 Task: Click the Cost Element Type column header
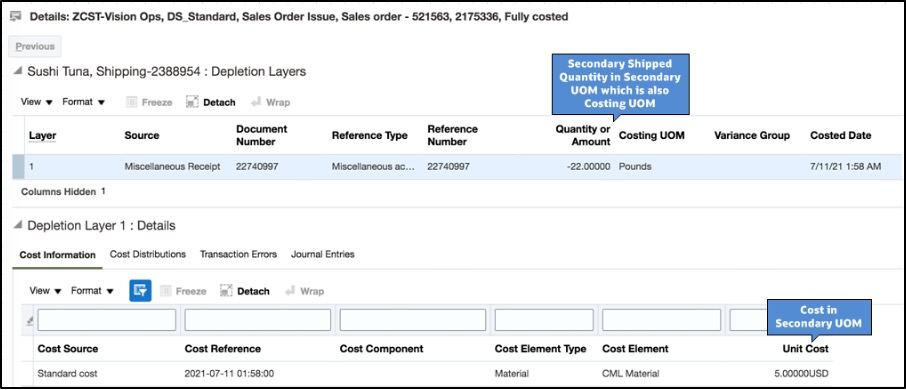[540, 349]
